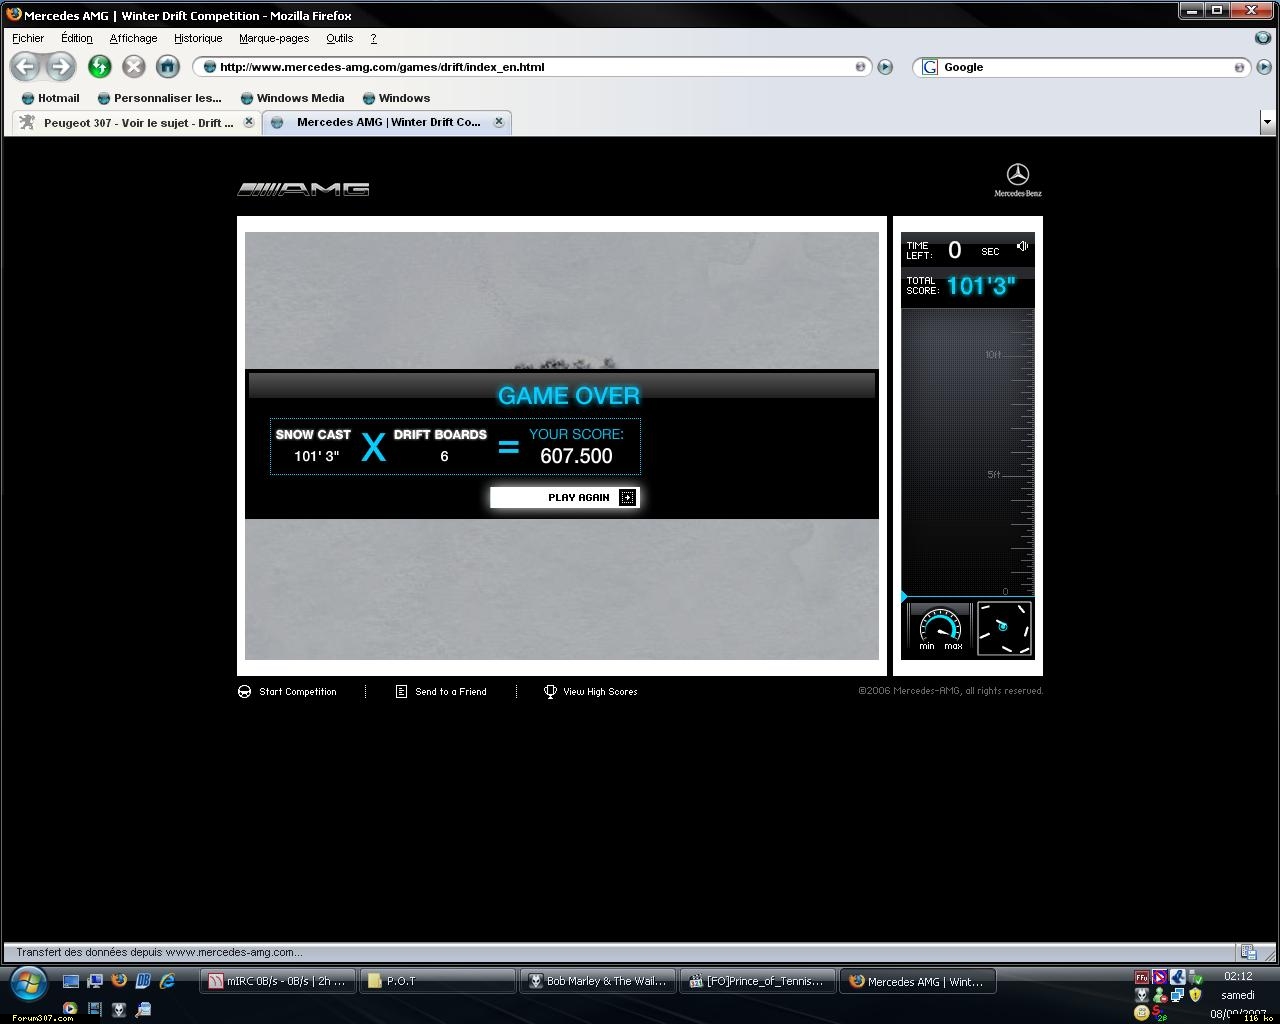Open the Send to a Friend link
The height and width of the screenshot is (1024, 1280).
tap(450, 692)
